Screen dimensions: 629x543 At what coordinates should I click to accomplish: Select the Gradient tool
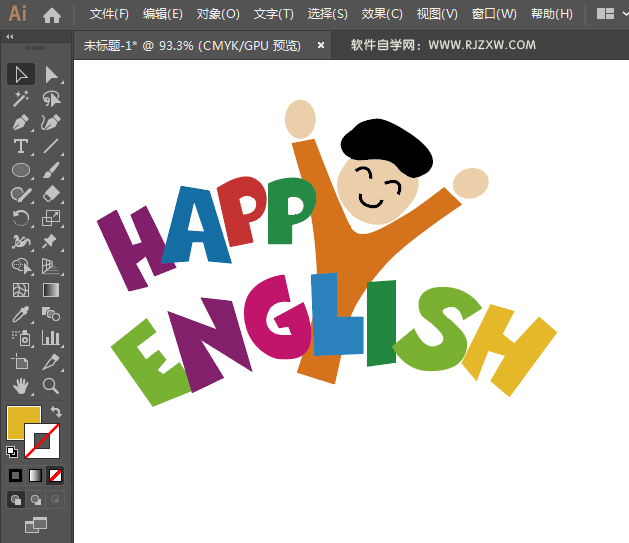(x=51, y=290)
